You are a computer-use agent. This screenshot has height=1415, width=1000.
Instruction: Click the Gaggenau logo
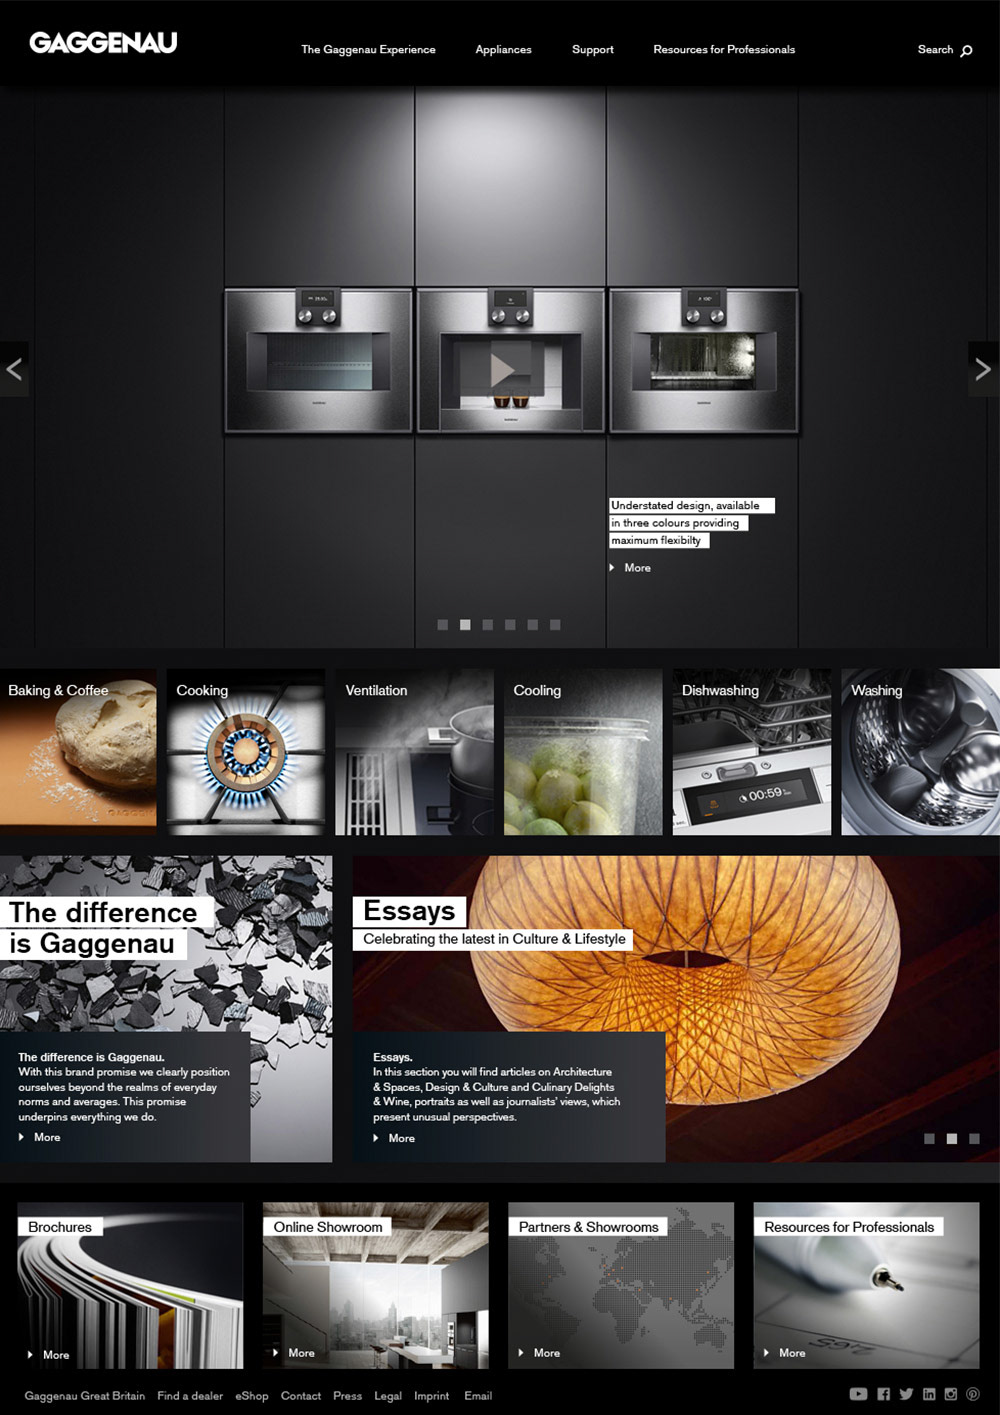(103, 42)
